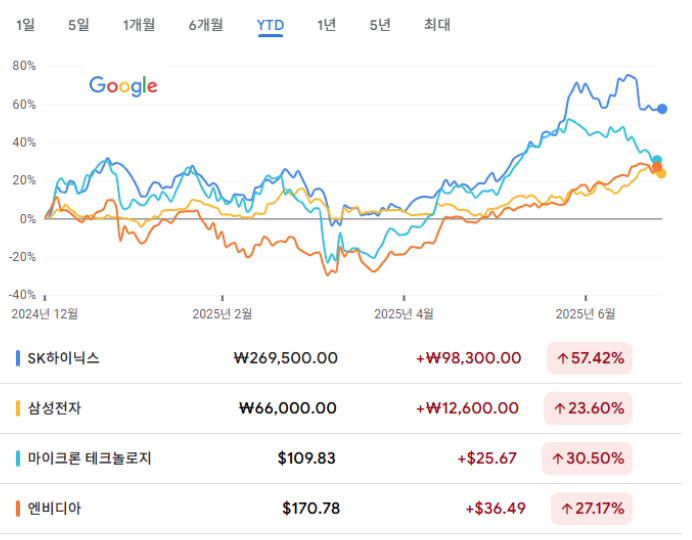Click the teal Micron endpoint dot

pyautogui.click(x=657, y=160)
